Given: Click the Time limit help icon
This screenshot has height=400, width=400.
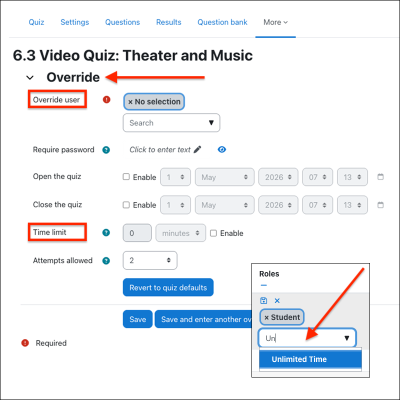Looking at the screenshot, I should coord(106,233).
